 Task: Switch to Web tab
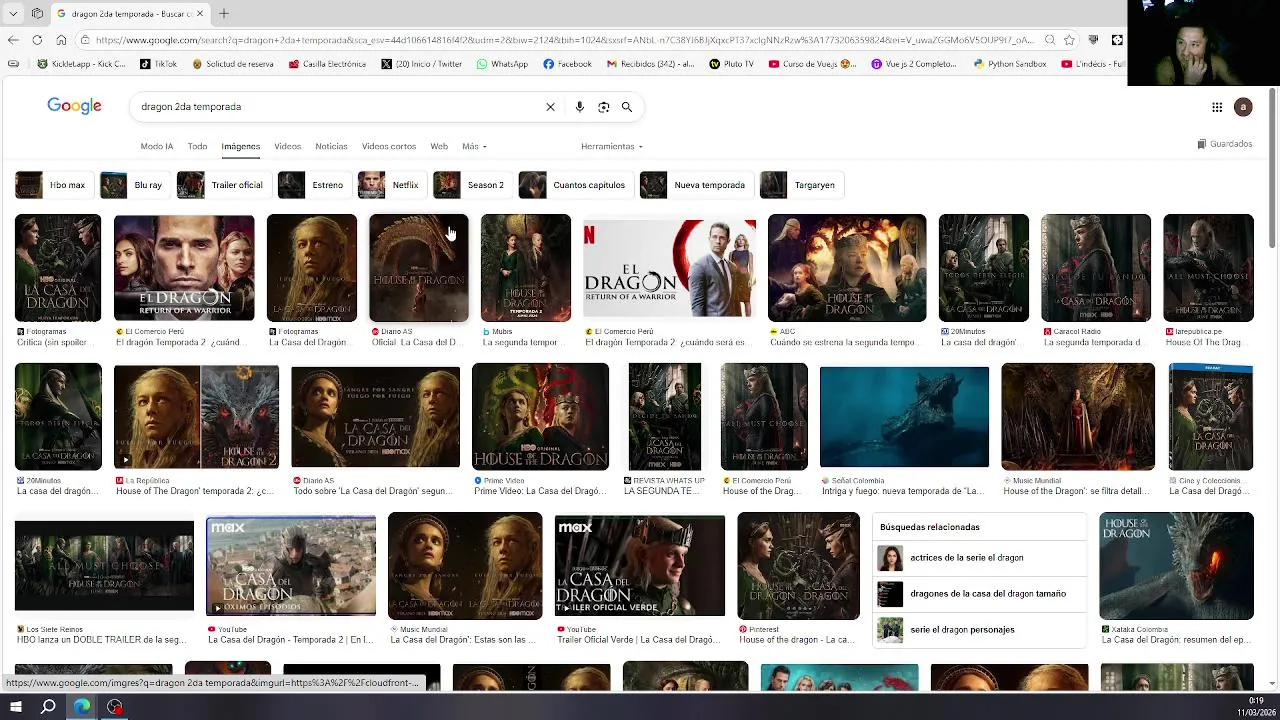click(439, 146)
